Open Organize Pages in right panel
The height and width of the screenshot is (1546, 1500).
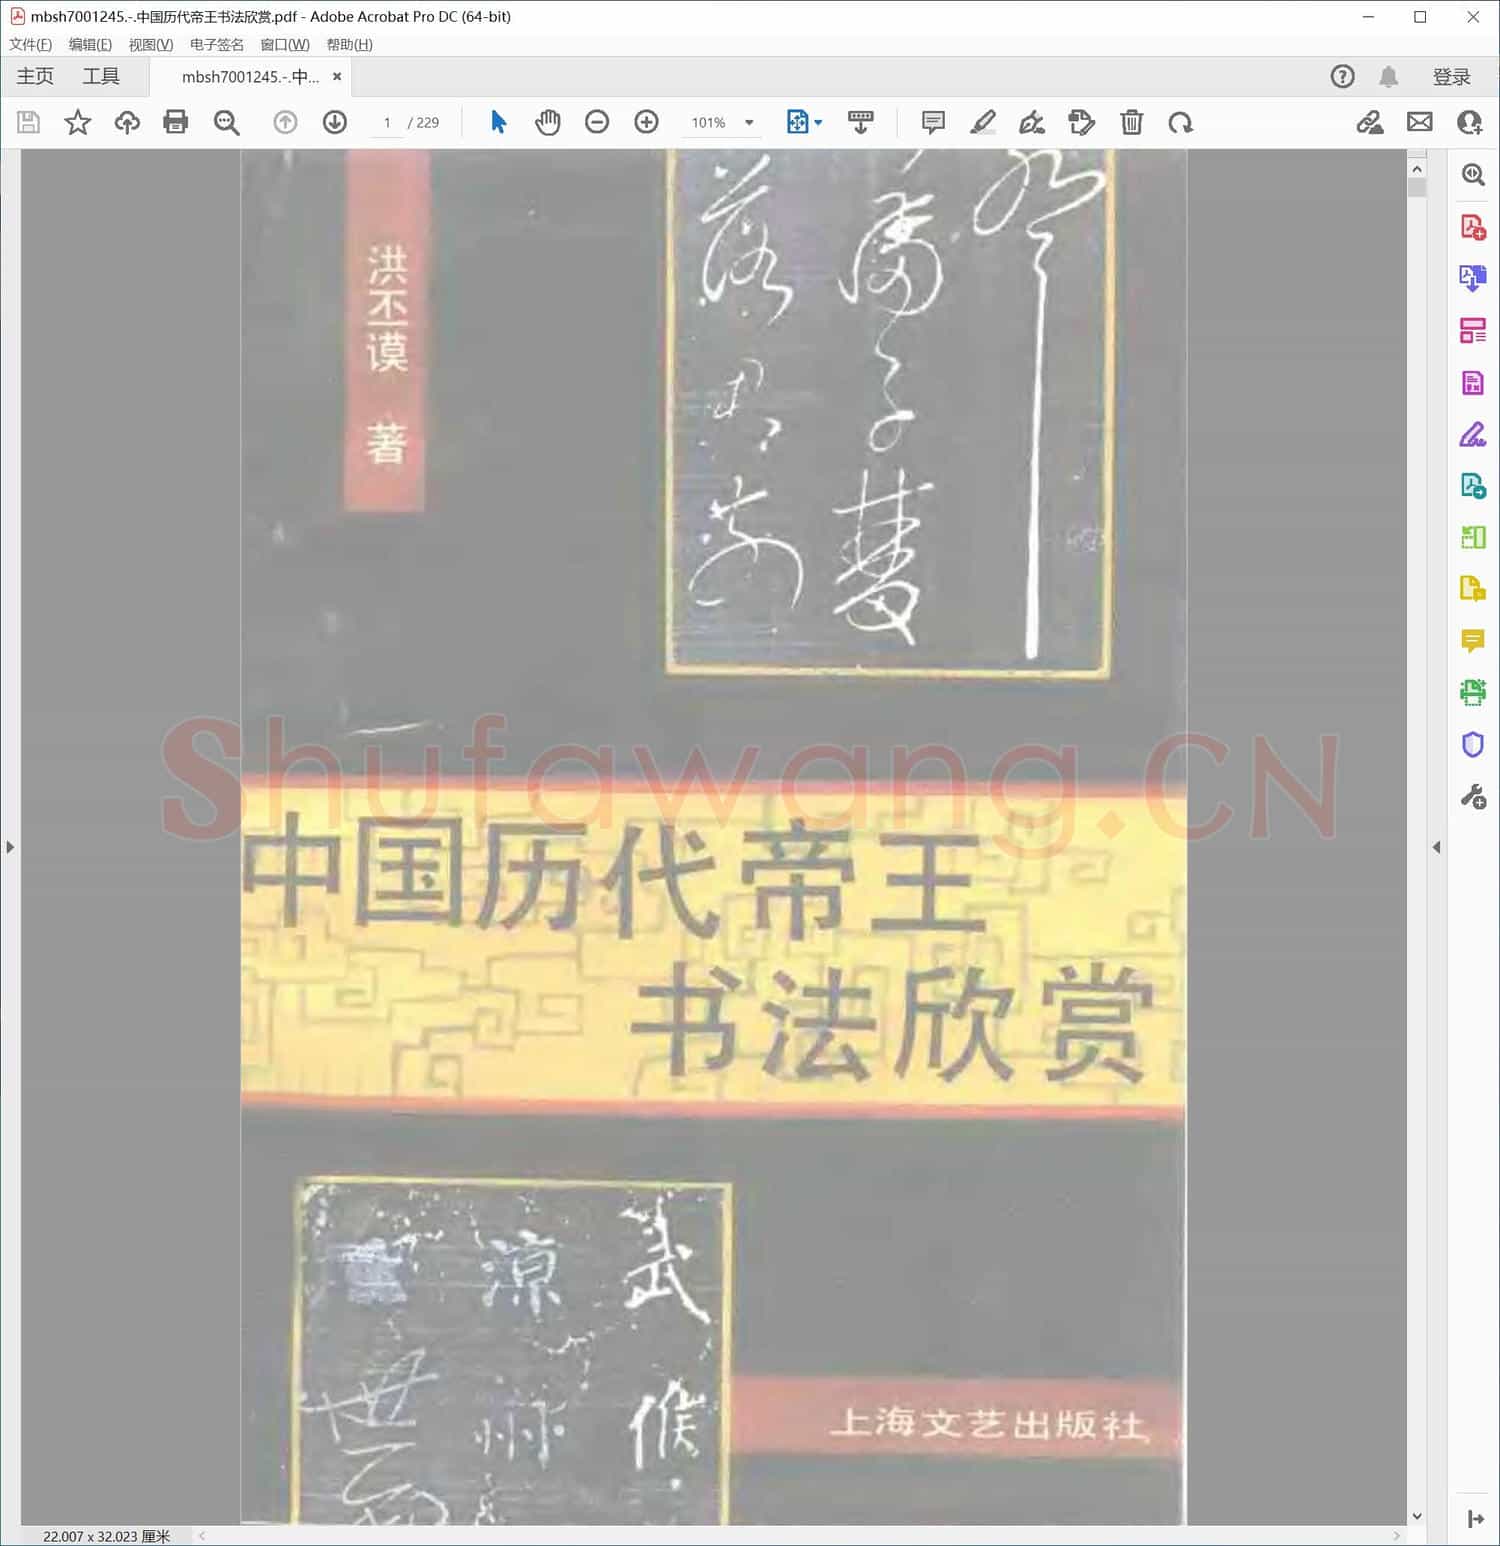coord(1472,331)
